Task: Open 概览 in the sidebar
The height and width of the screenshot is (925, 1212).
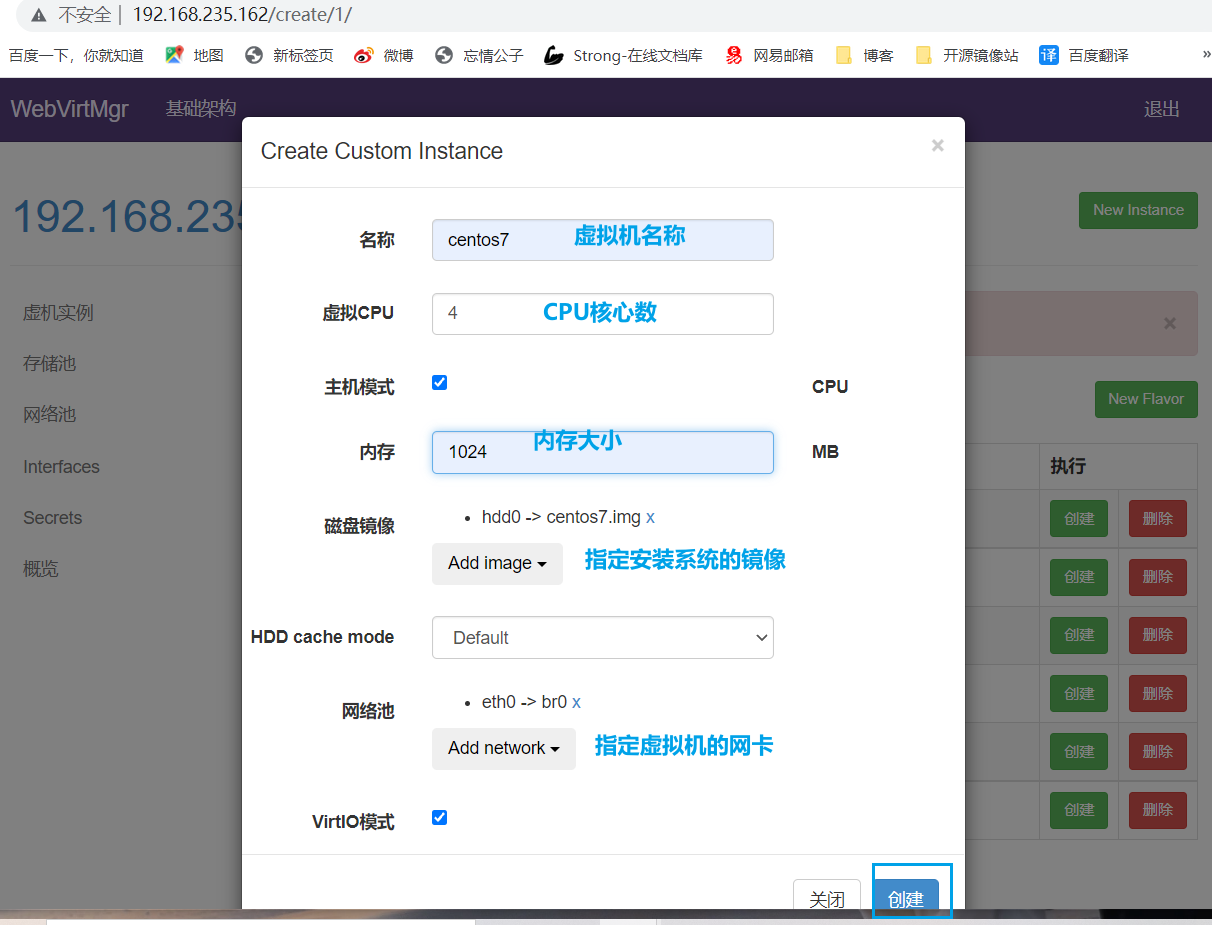Action: click(x=41, y=569)
